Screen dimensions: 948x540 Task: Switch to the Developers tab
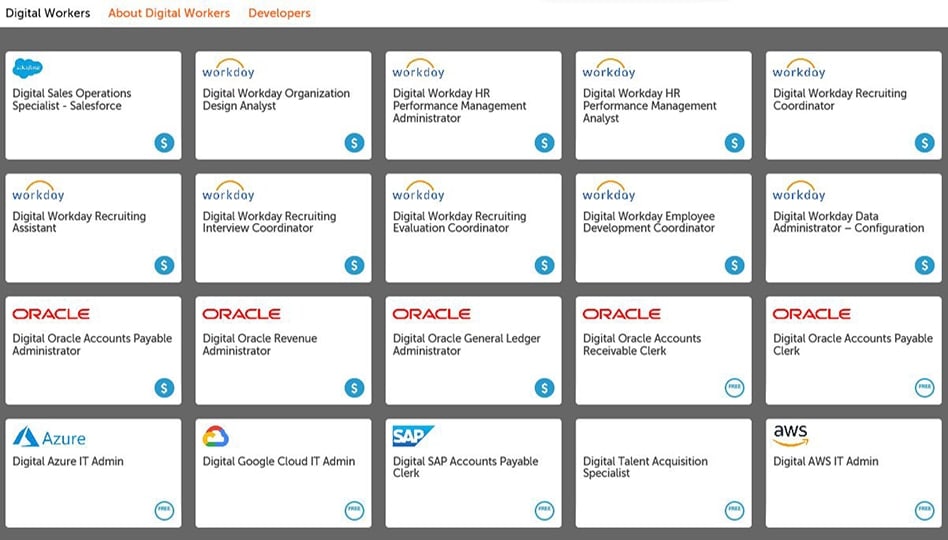279,13
